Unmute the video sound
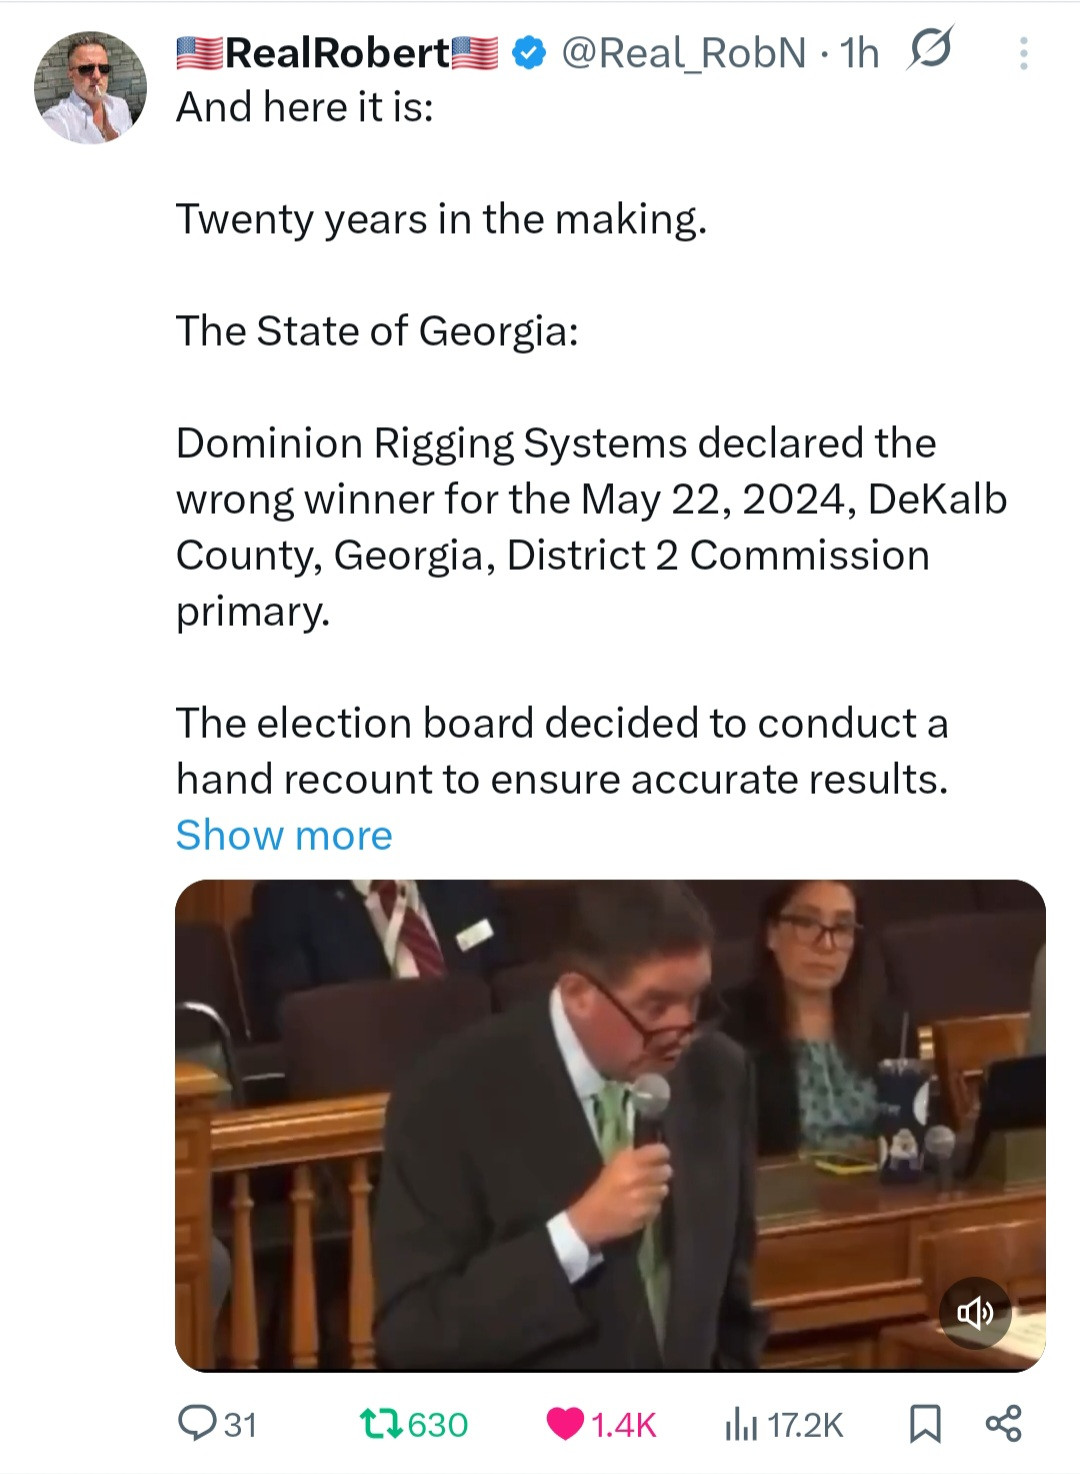1080x1474 pixels. point(975,1312)
